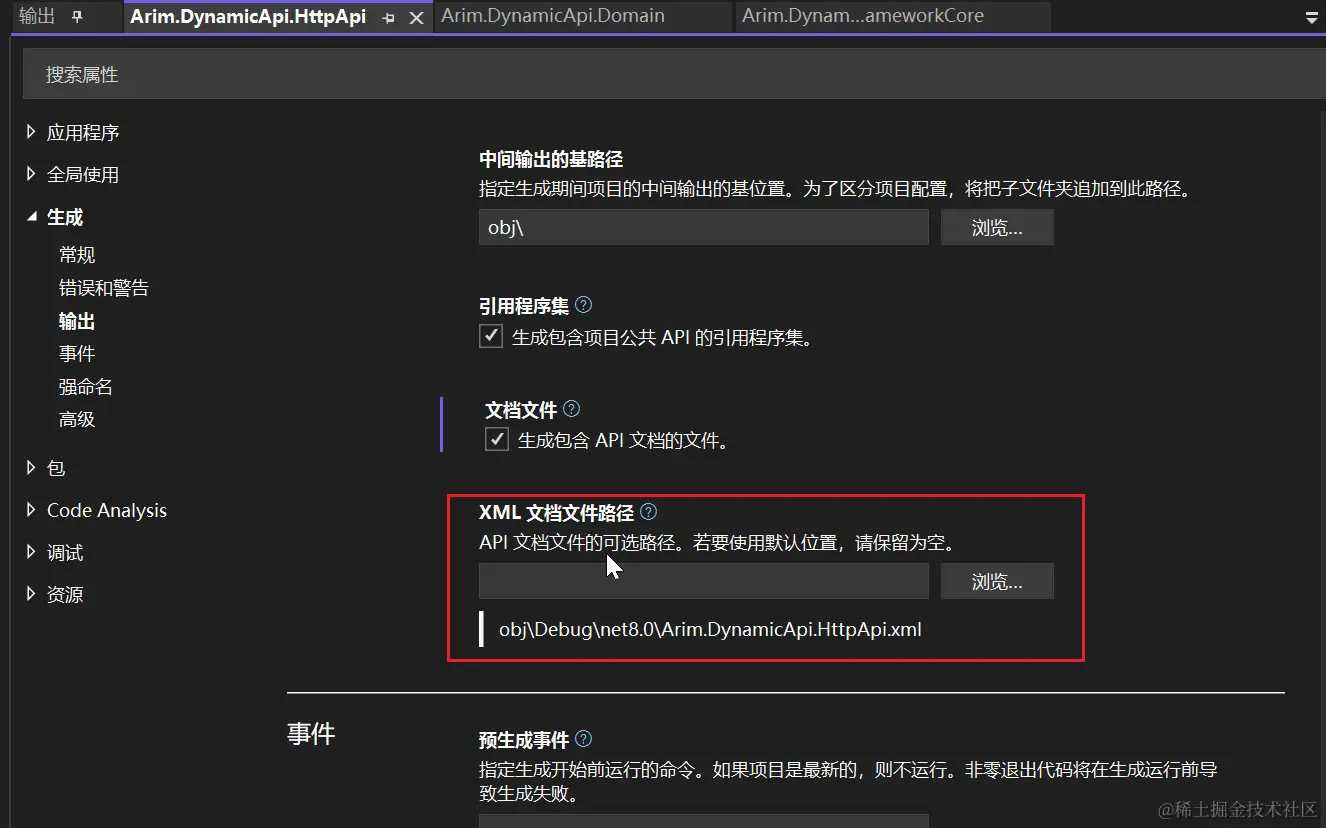This screenshot has width=1326, height=828.
Task: Select the Arim.DynamicApi.HttpApi tab
Action: coord(249,17)
